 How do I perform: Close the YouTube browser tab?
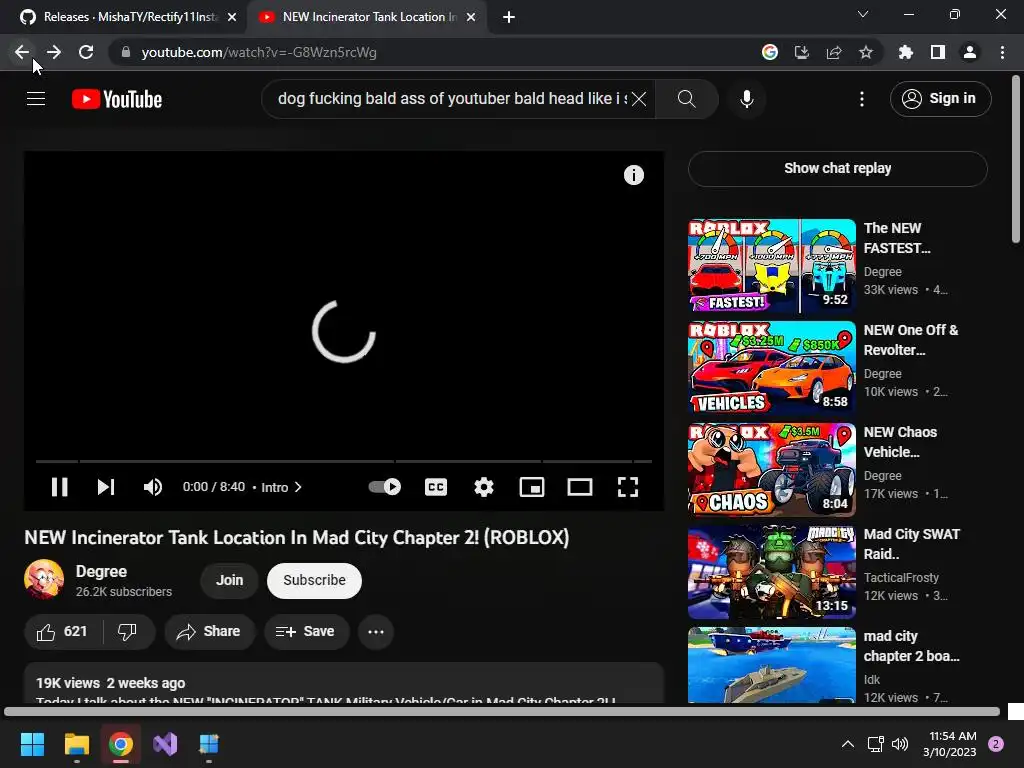pyautogui.click(x=471, y=18)
